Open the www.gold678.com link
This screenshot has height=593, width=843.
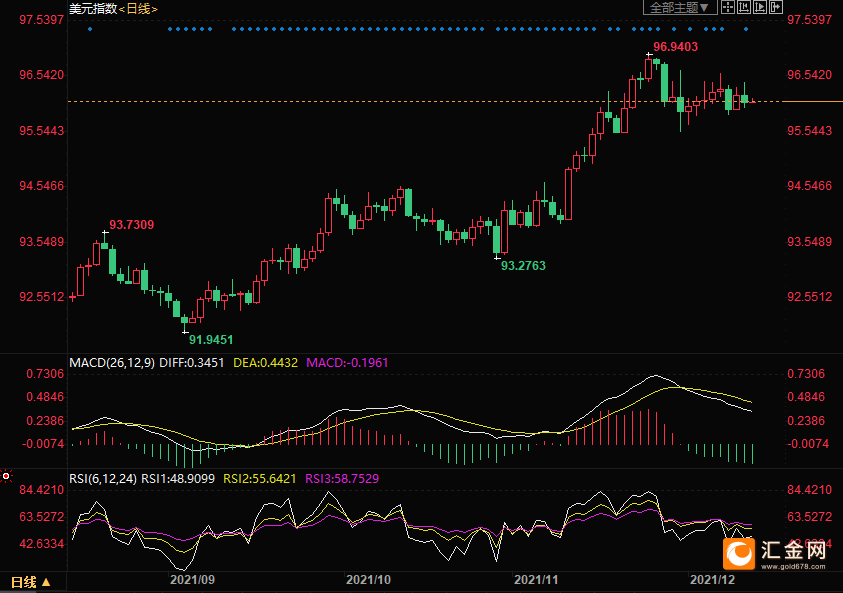click(793, 566)
